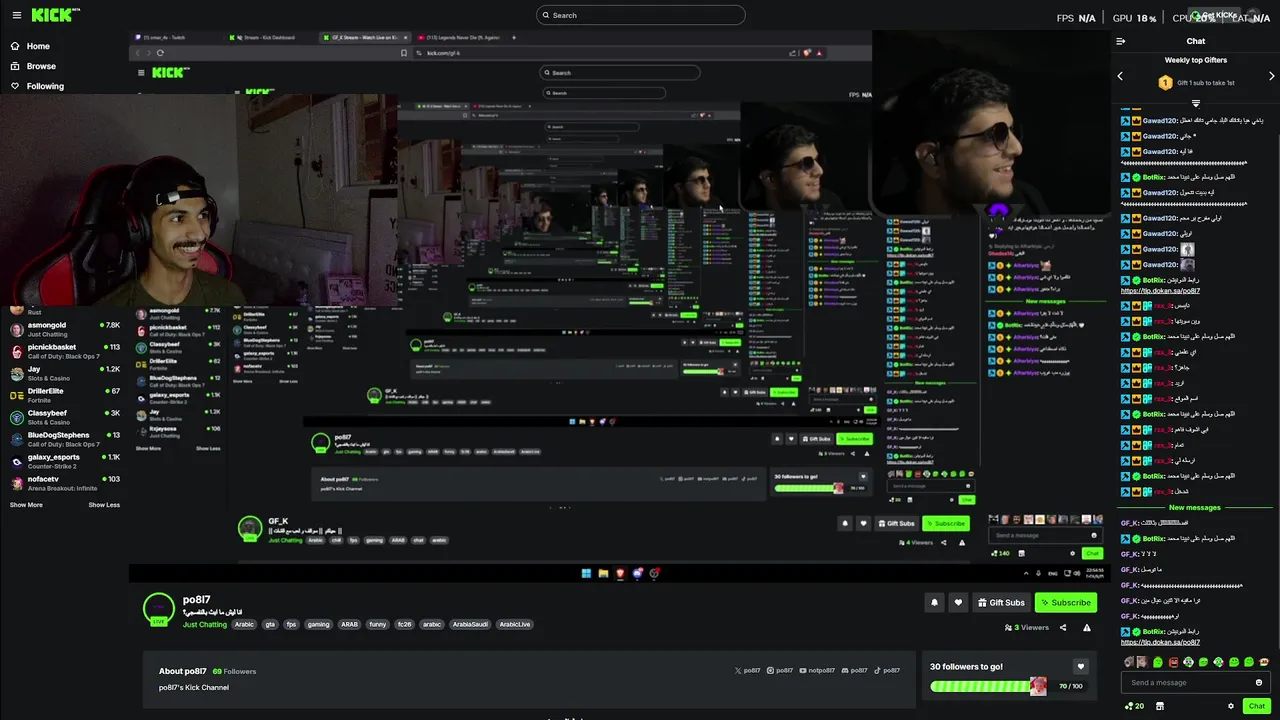Screen dimensions: 1280x720
Task: Click the Windows Start icon in streamed taskbar
Action: click(x=586, y=573)
